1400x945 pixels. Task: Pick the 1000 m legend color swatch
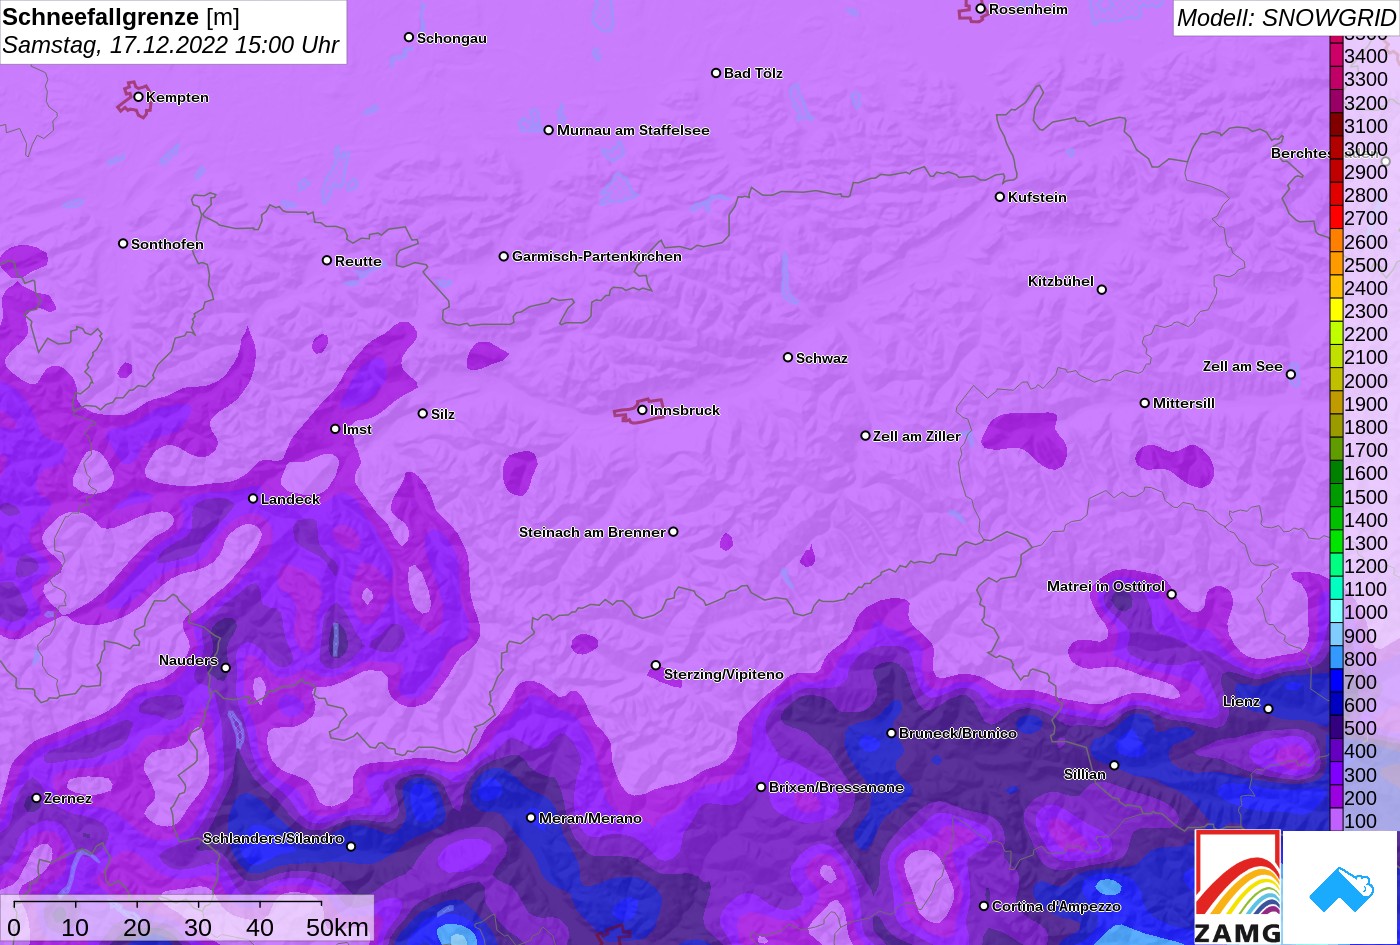(1336, 612)
